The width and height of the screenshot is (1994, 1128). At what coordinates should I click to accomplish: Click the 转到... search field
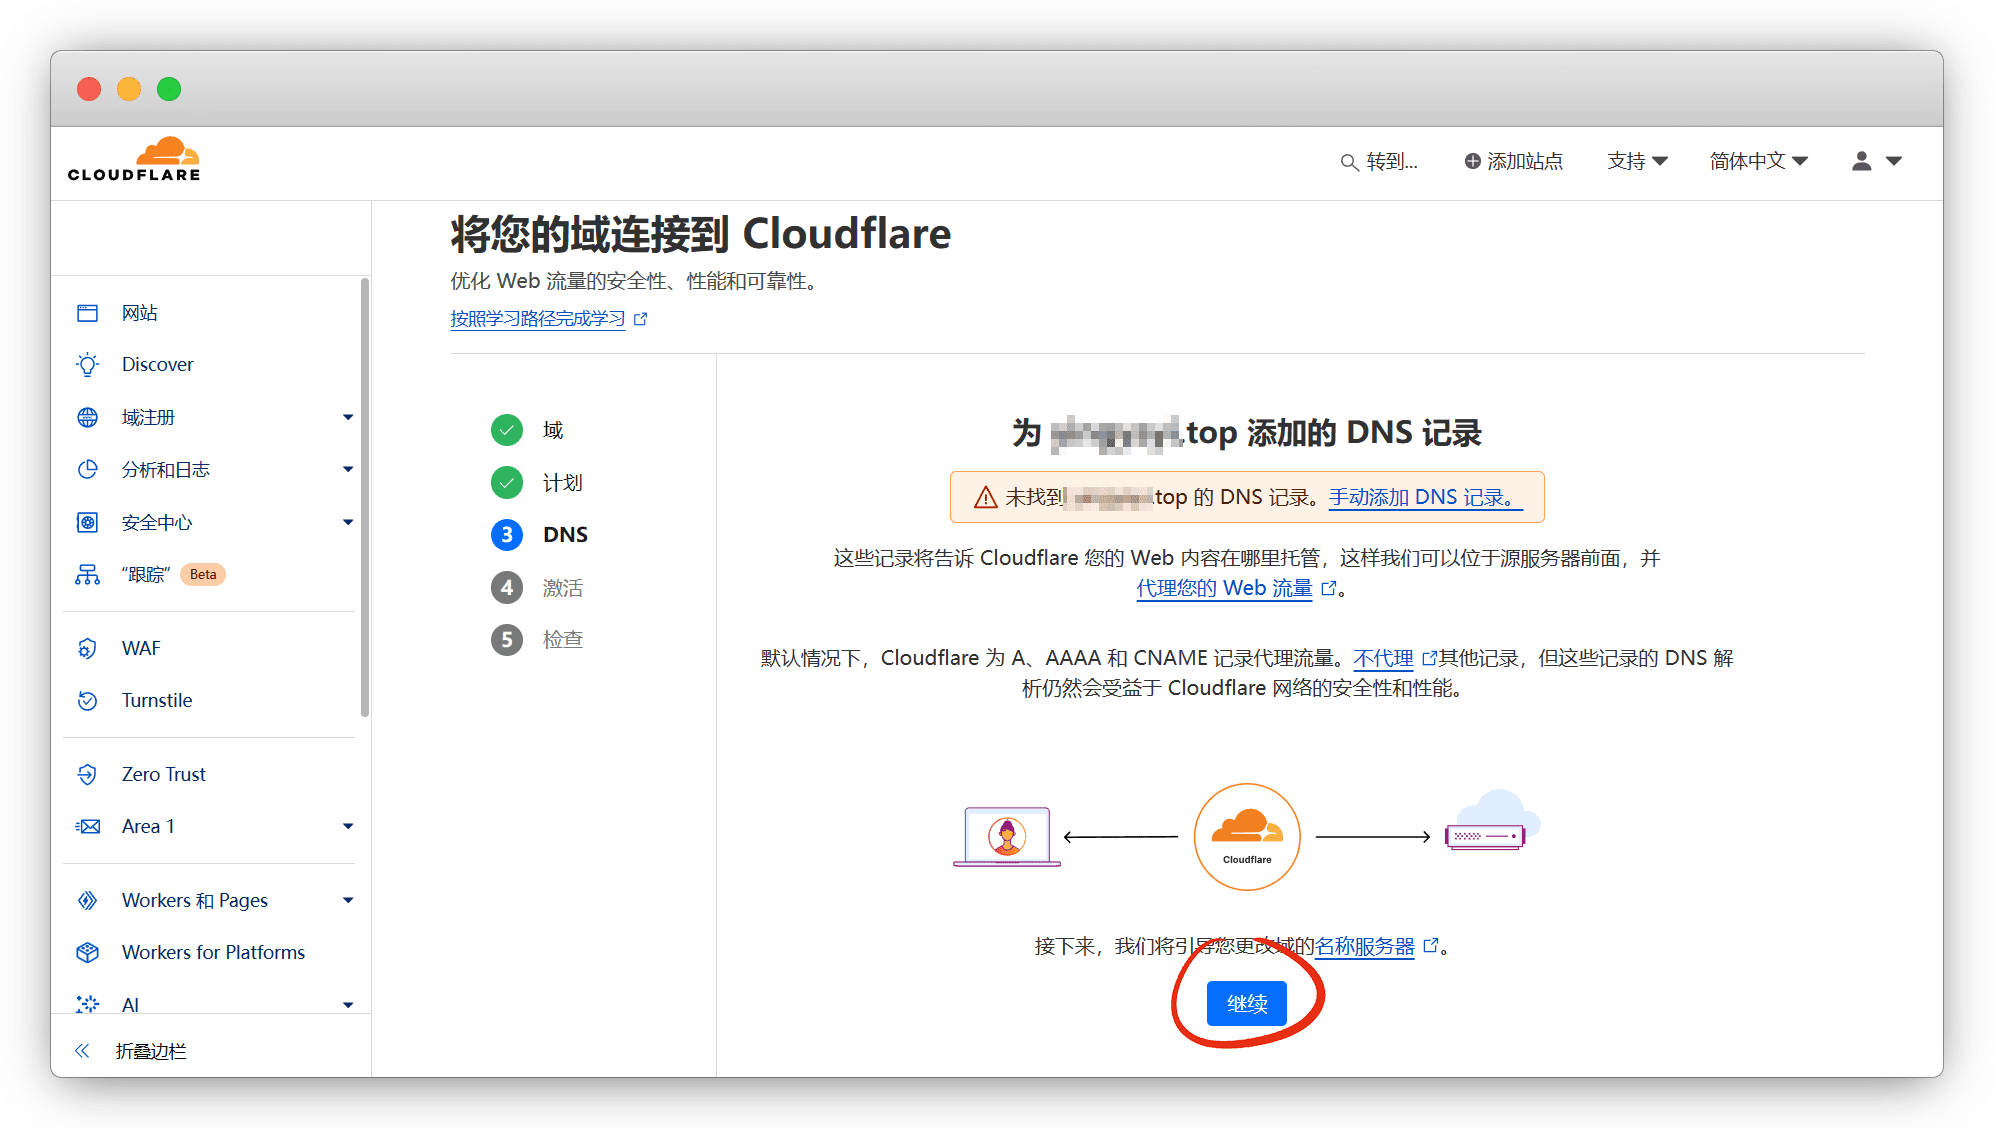[x=1380, y=161]
